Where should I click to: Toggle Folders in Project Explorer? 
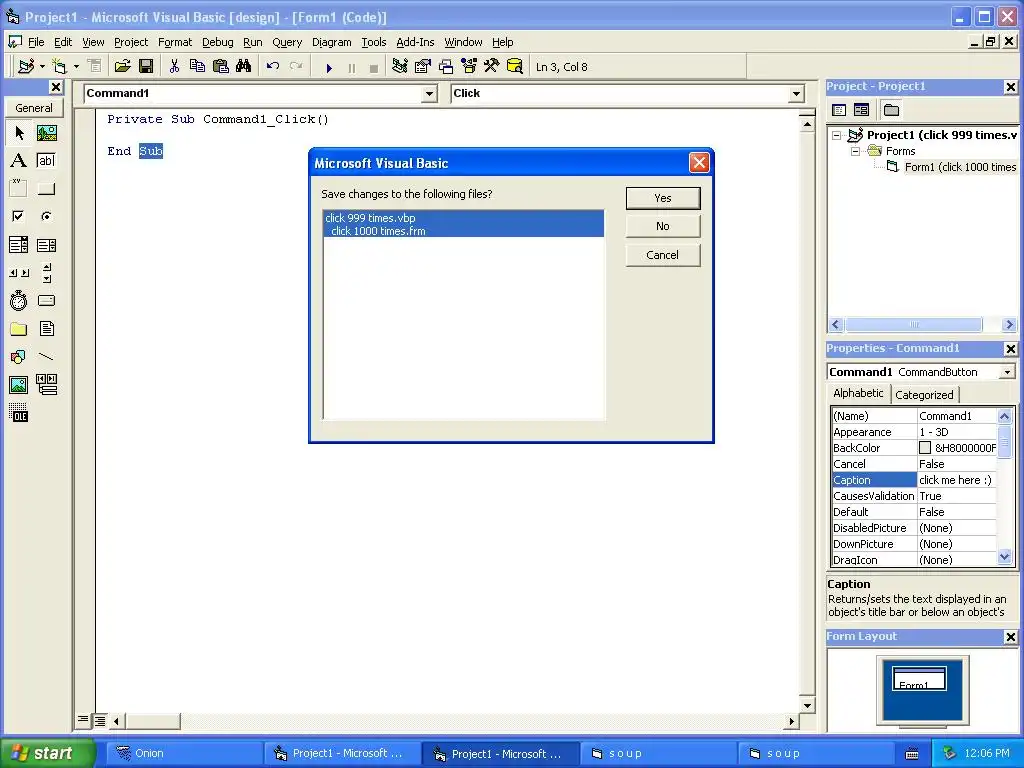point(891,110)
